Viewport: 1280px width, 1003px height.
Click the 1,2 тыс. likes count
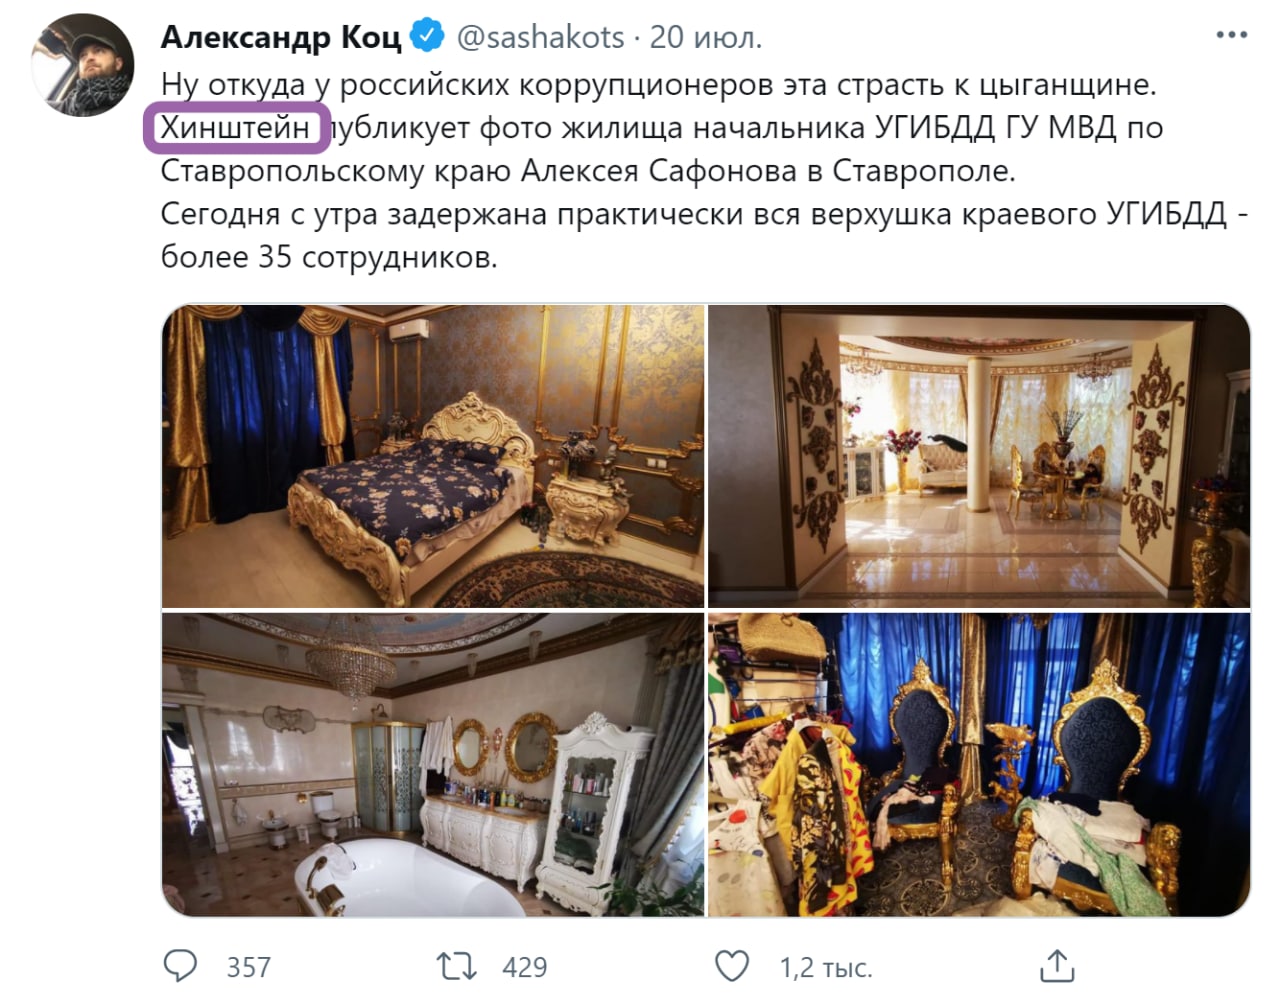point(826,967)
